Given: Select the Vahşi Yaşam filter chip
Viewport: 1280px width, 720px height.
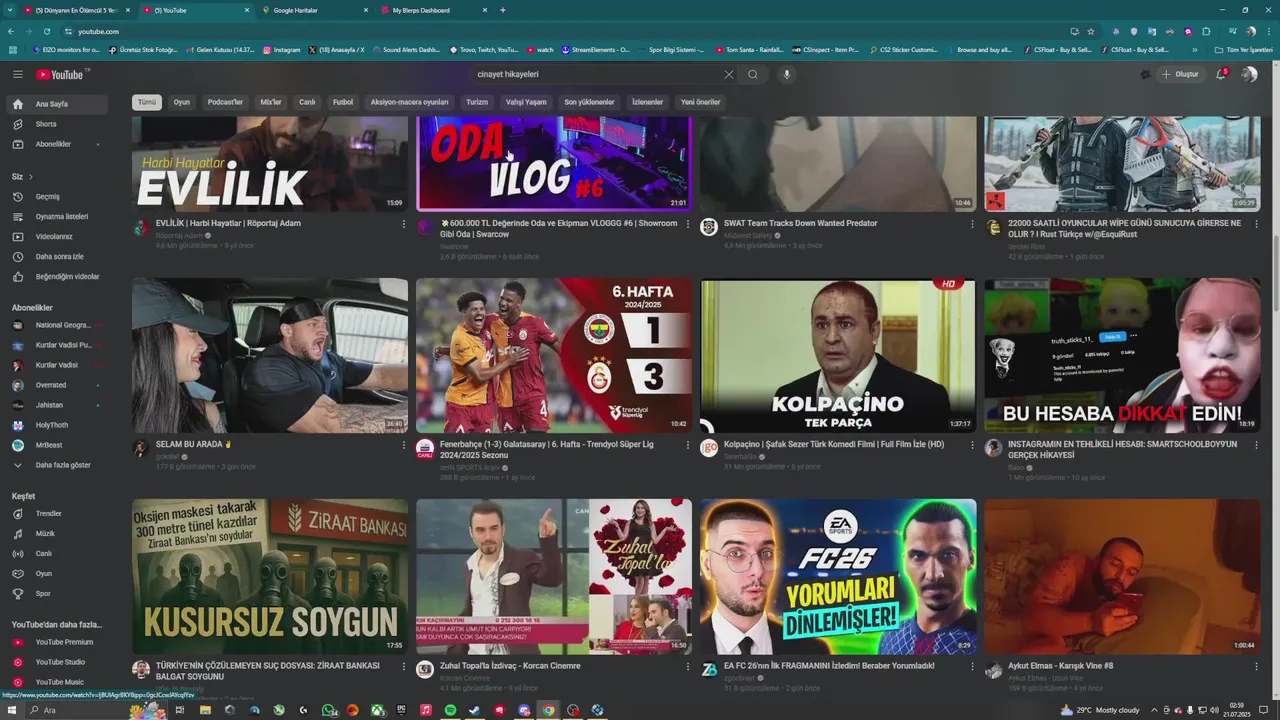Looking at the screenshot, I should 526,102.
